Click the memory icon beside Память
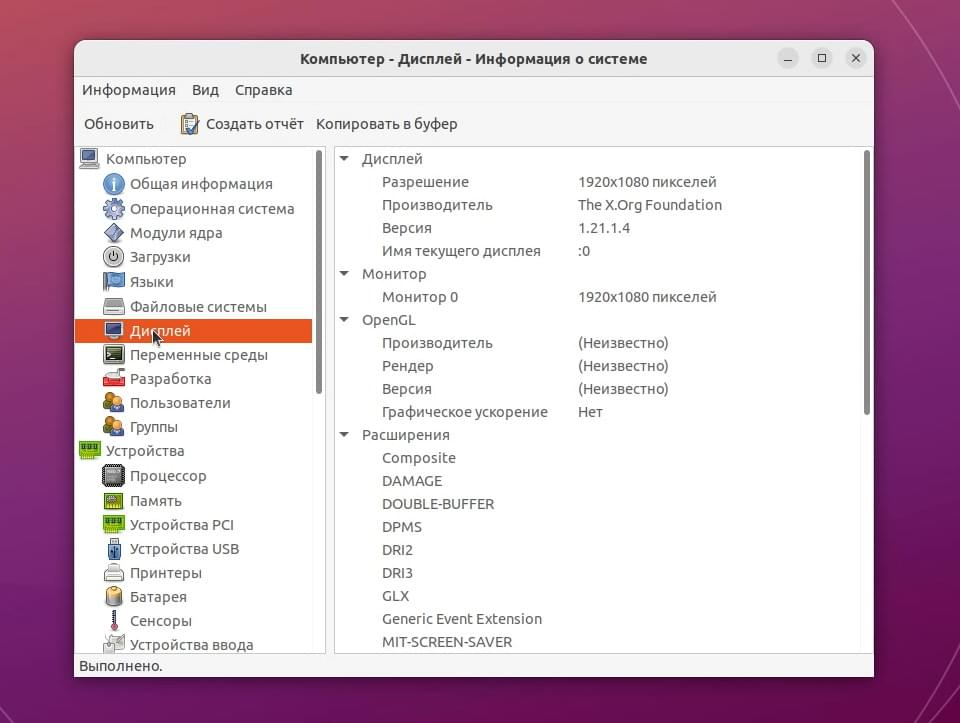Screen dimensions: 960x723 click(114, 501)
